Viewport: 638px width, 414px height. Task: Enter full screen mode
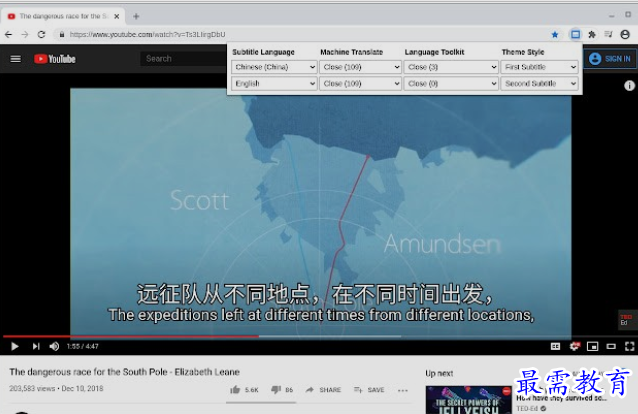(x=629, y=346)
